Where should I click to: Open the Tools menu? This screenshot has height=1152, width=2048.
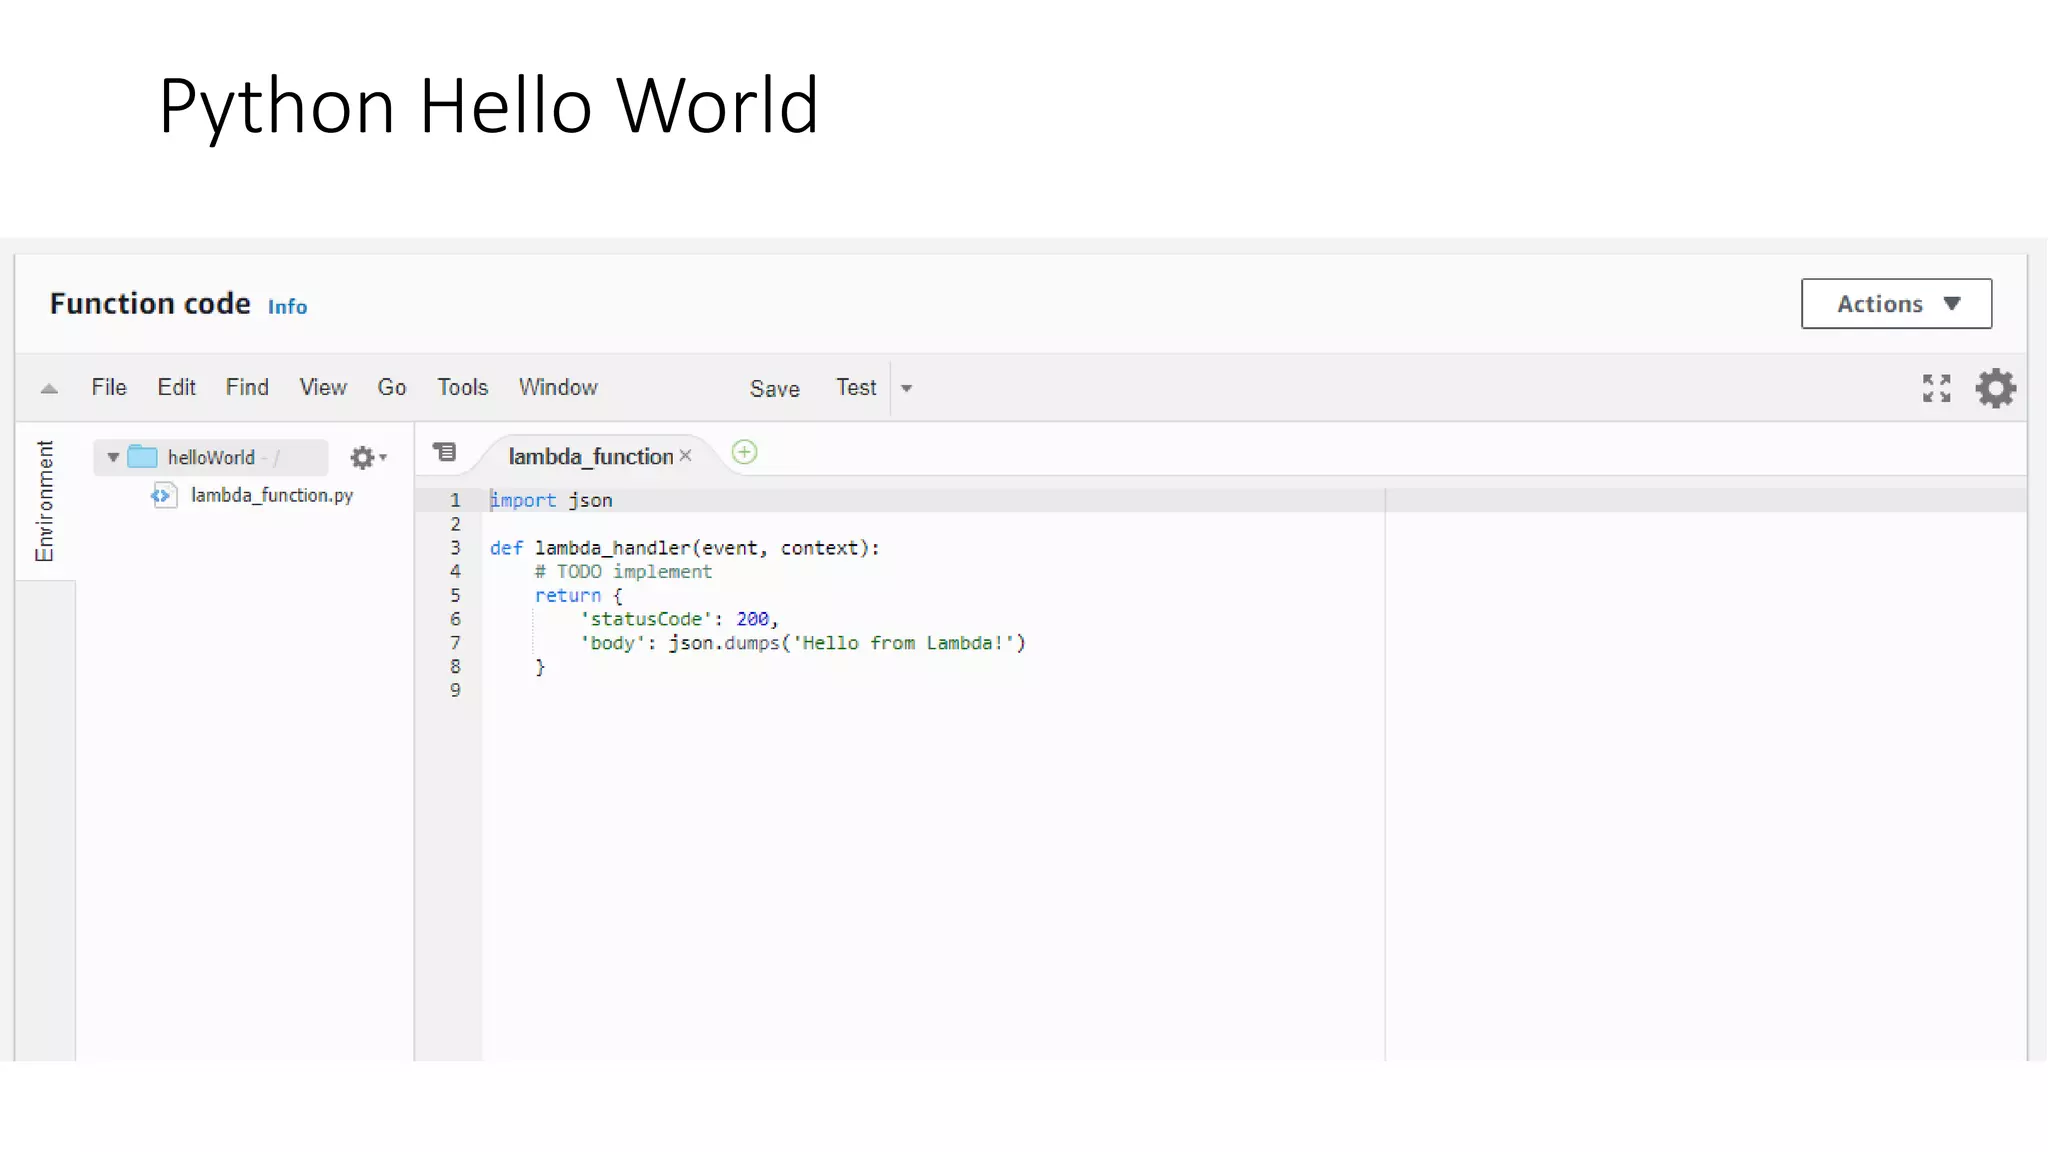coord(463,388)
